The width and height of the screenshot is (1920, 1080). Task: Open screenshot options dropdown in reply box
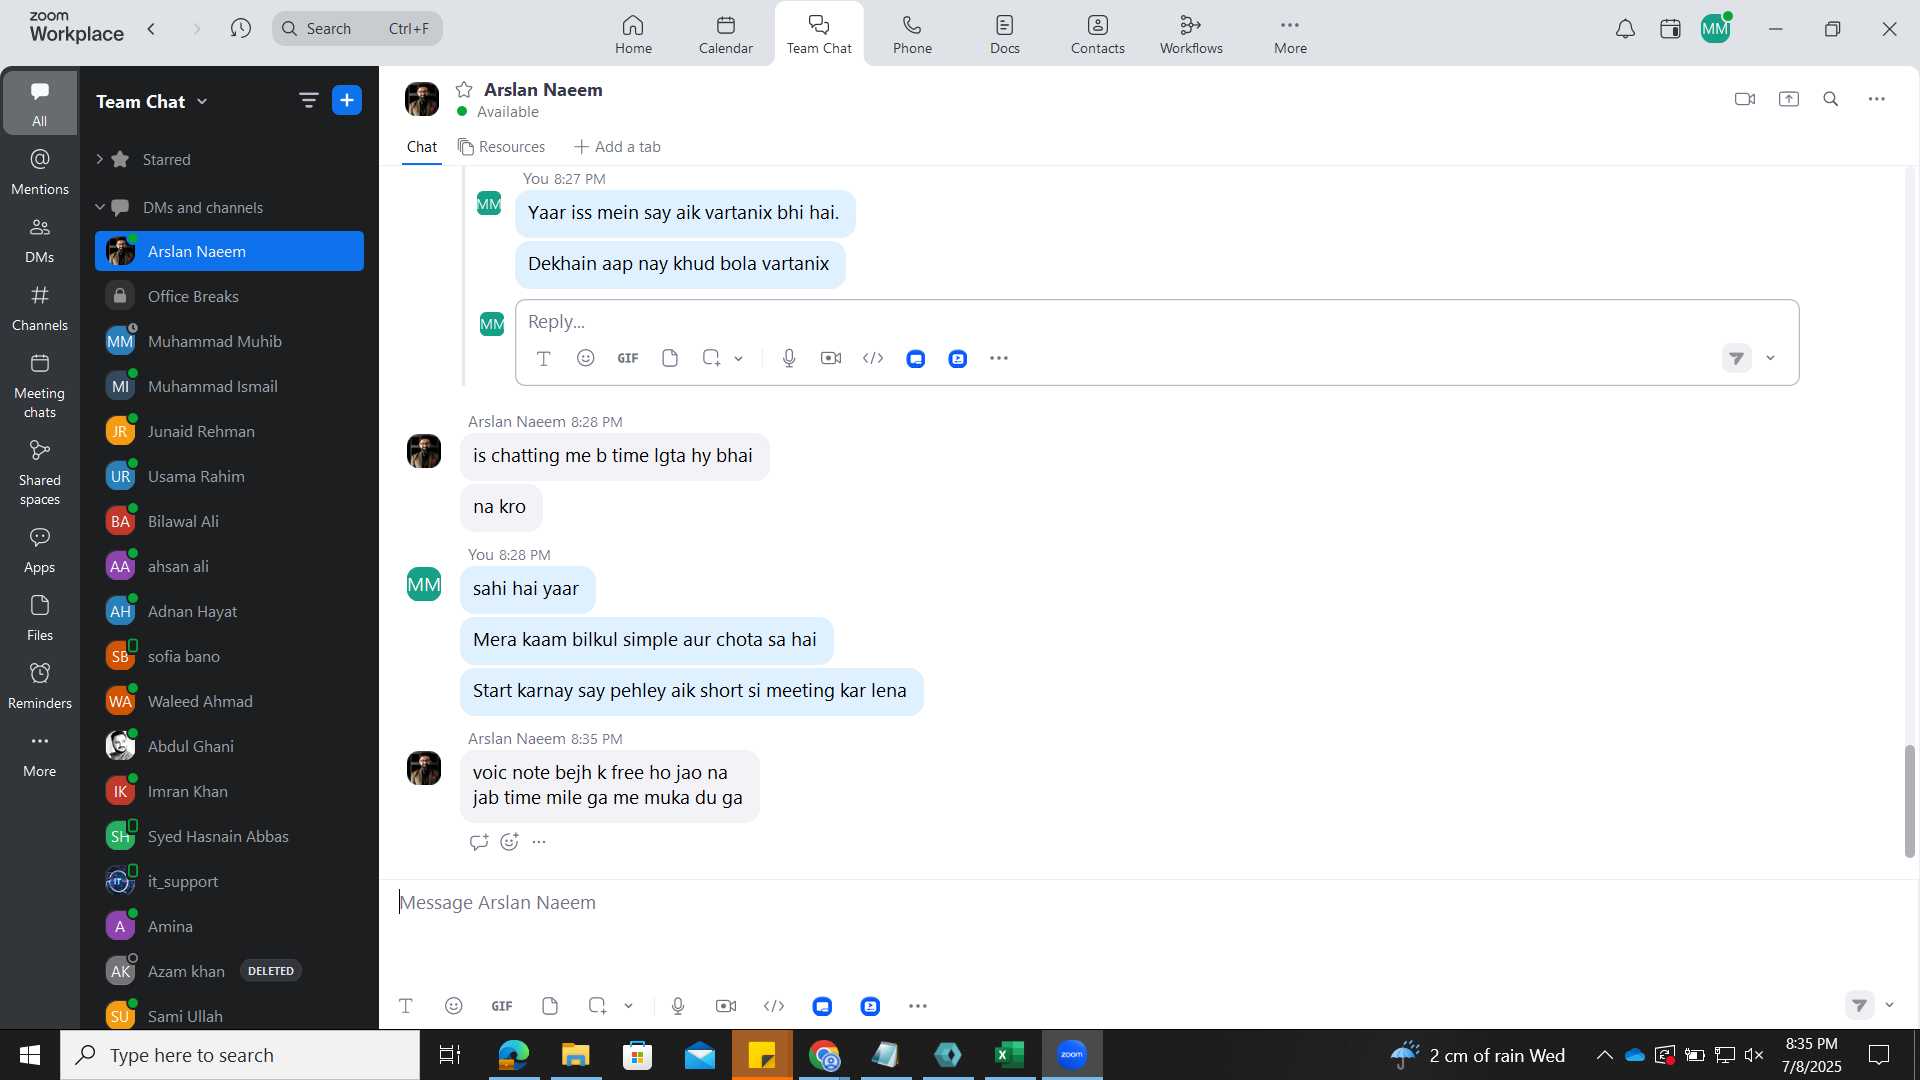point(739,359)
